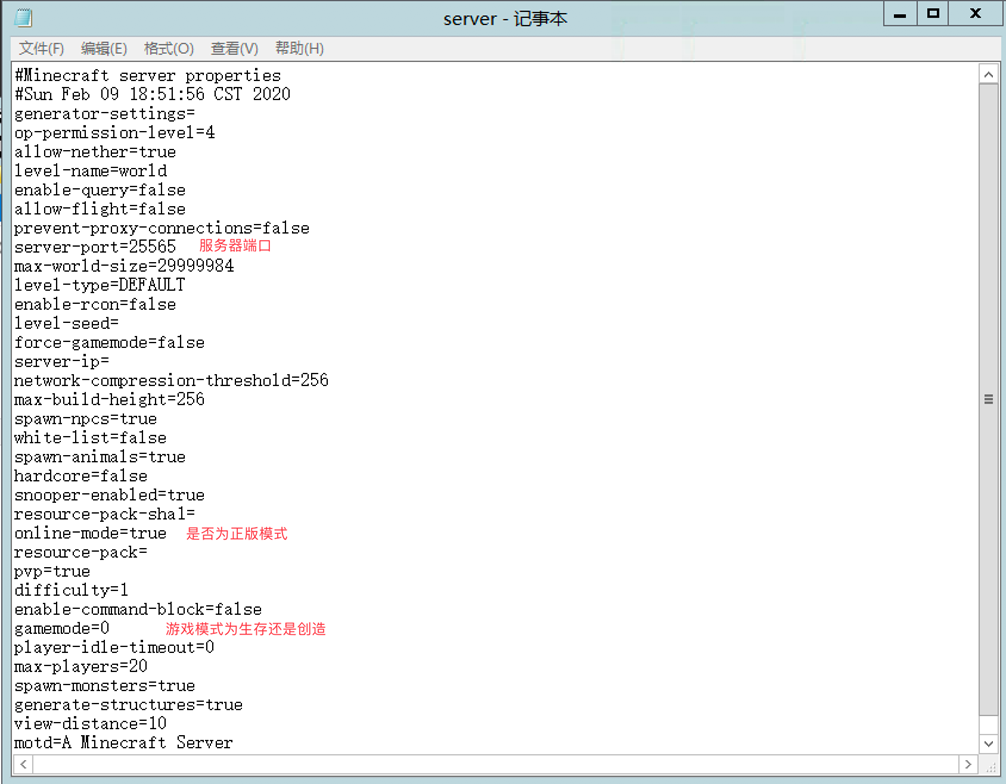This screenshot has width=1006, height=784.
Task: Click the line allow-nether=true
Action: click(95, 152)
